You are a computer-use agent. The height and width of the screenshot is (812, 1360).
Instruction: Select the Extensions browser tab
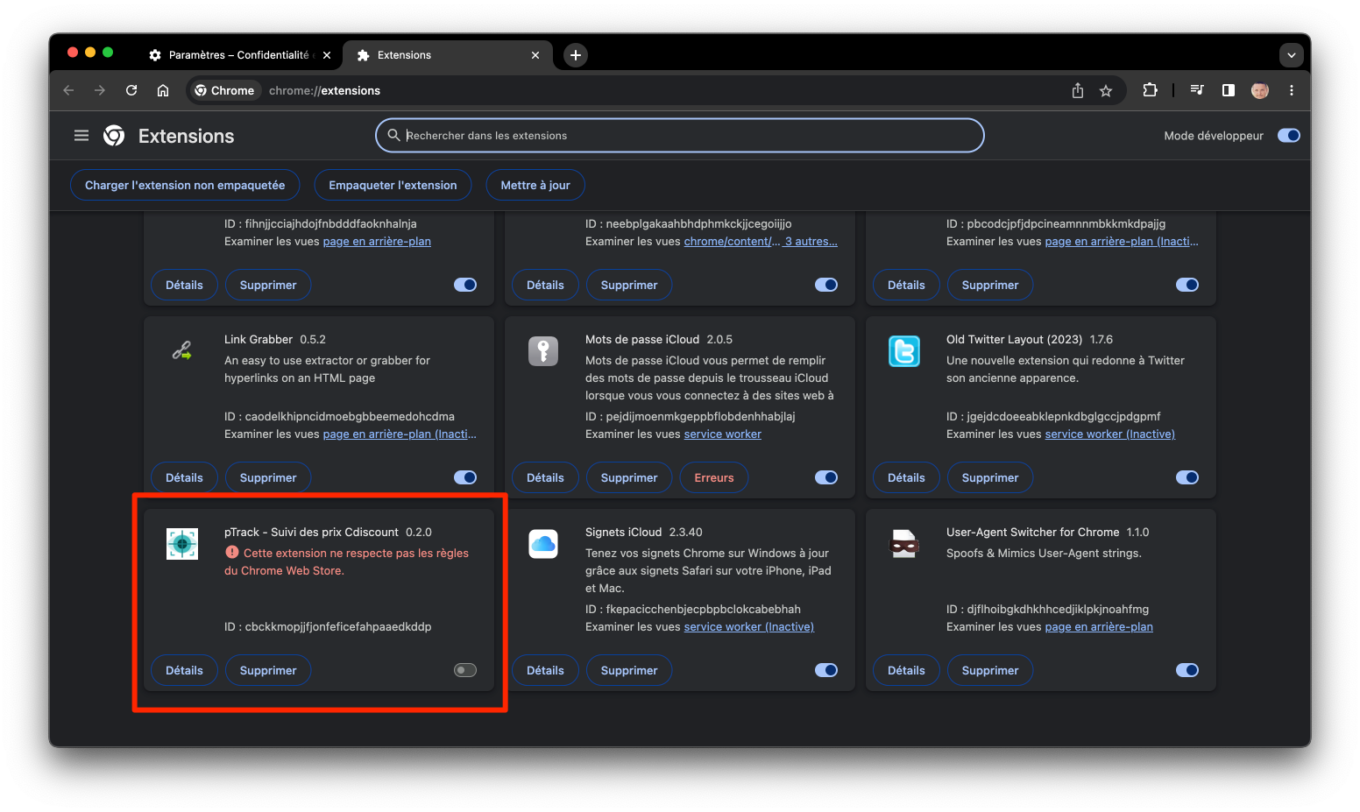[446, 55]
